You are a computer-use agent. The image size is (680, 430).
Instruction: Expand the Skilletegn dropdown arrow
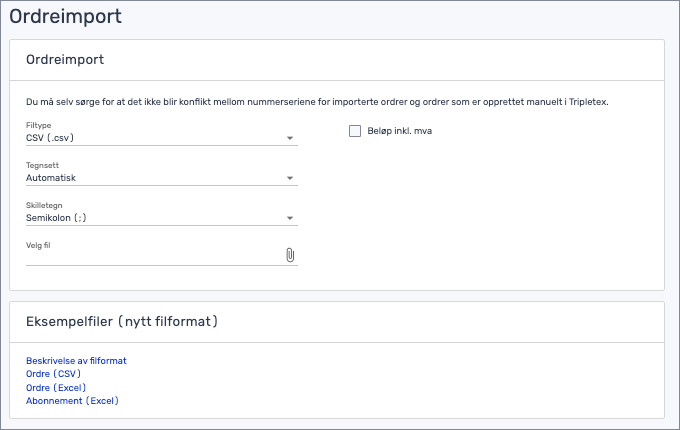290,218
